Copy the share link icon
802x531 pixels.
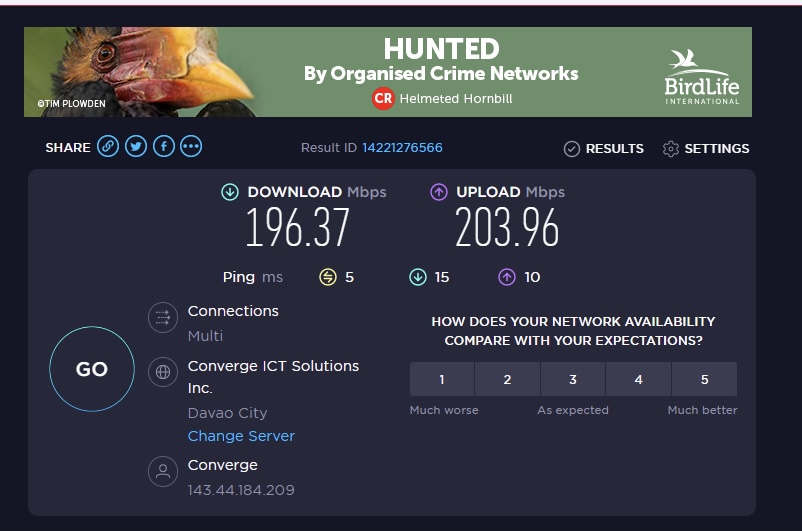(x=108, y=147)
